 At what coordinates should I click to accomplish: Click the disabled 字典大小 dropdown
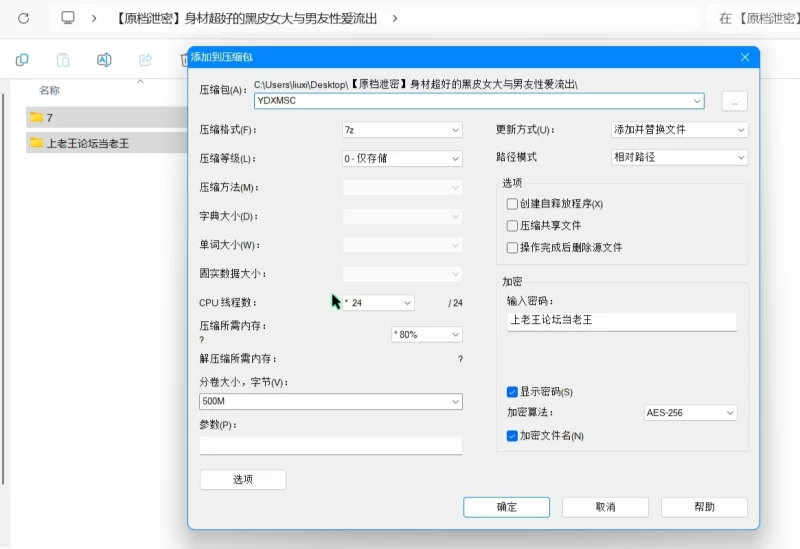coord(402,216)
